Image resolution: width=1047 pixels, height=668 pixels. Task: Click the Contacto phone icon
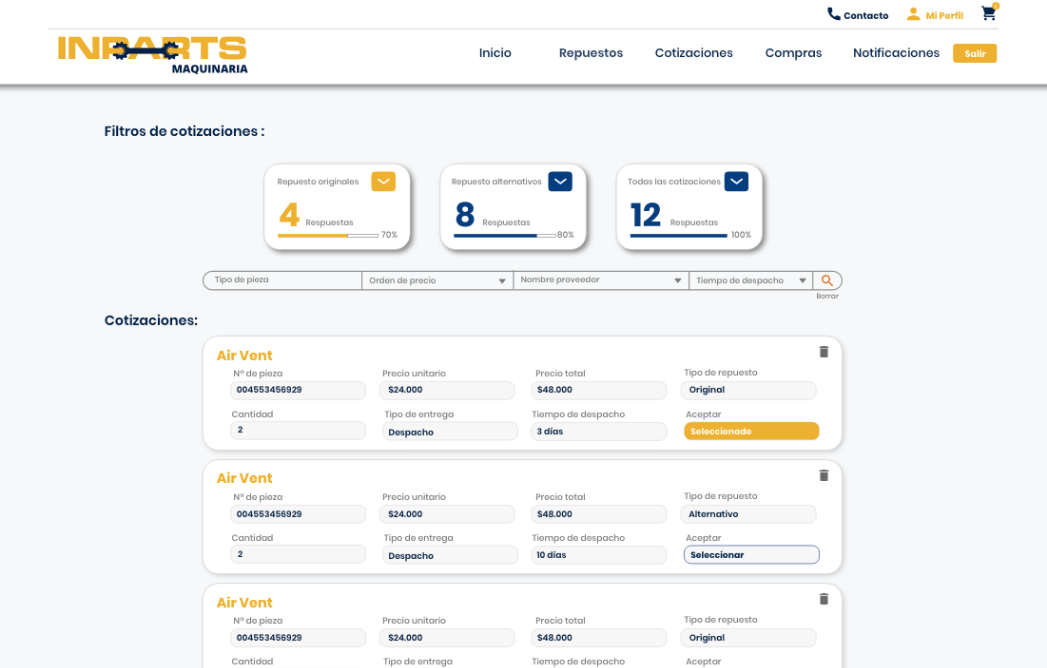pyautogui.click(x=833, y=15)
